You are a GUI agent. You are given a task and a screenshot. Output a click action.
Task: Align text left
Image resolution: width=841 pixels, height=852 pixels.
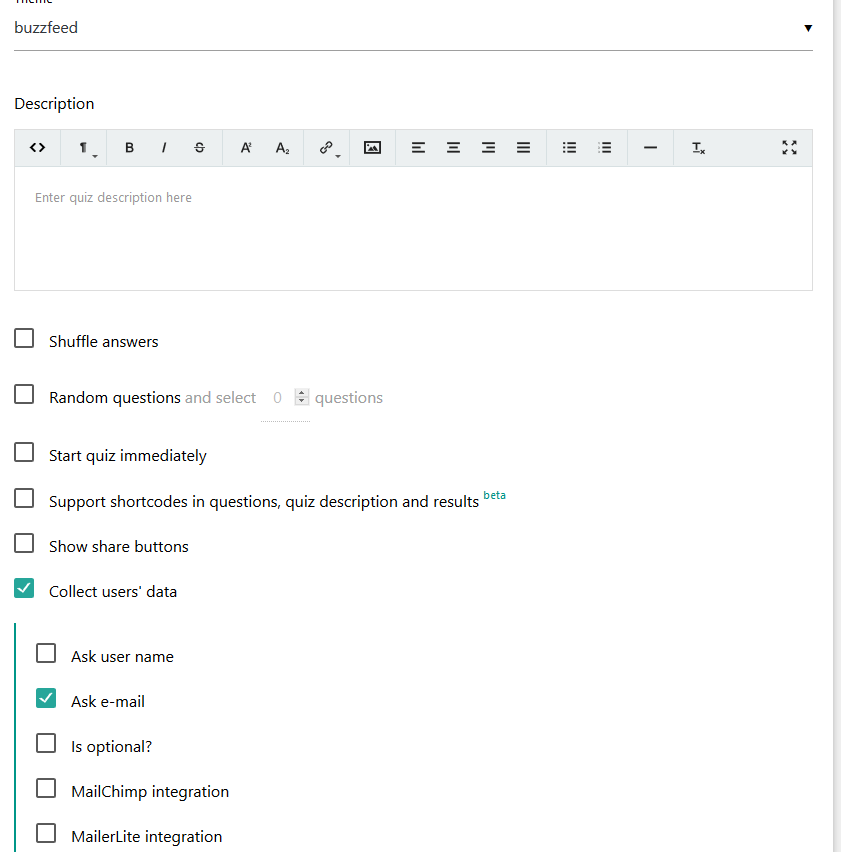point(418,148)
